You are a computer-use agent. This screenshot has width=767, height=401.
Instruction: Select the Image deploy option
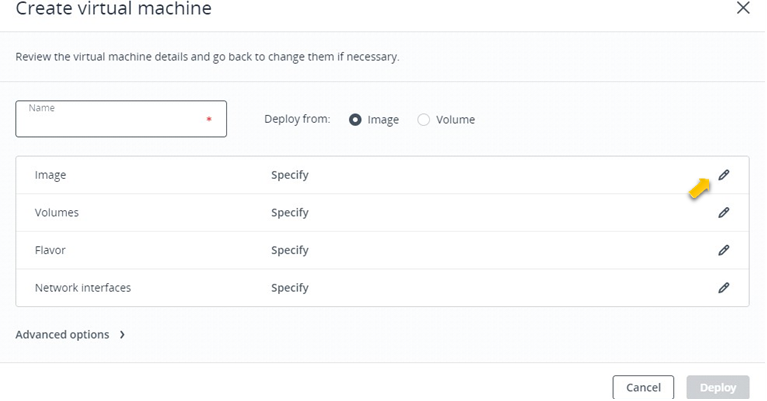tap(355, 120)
